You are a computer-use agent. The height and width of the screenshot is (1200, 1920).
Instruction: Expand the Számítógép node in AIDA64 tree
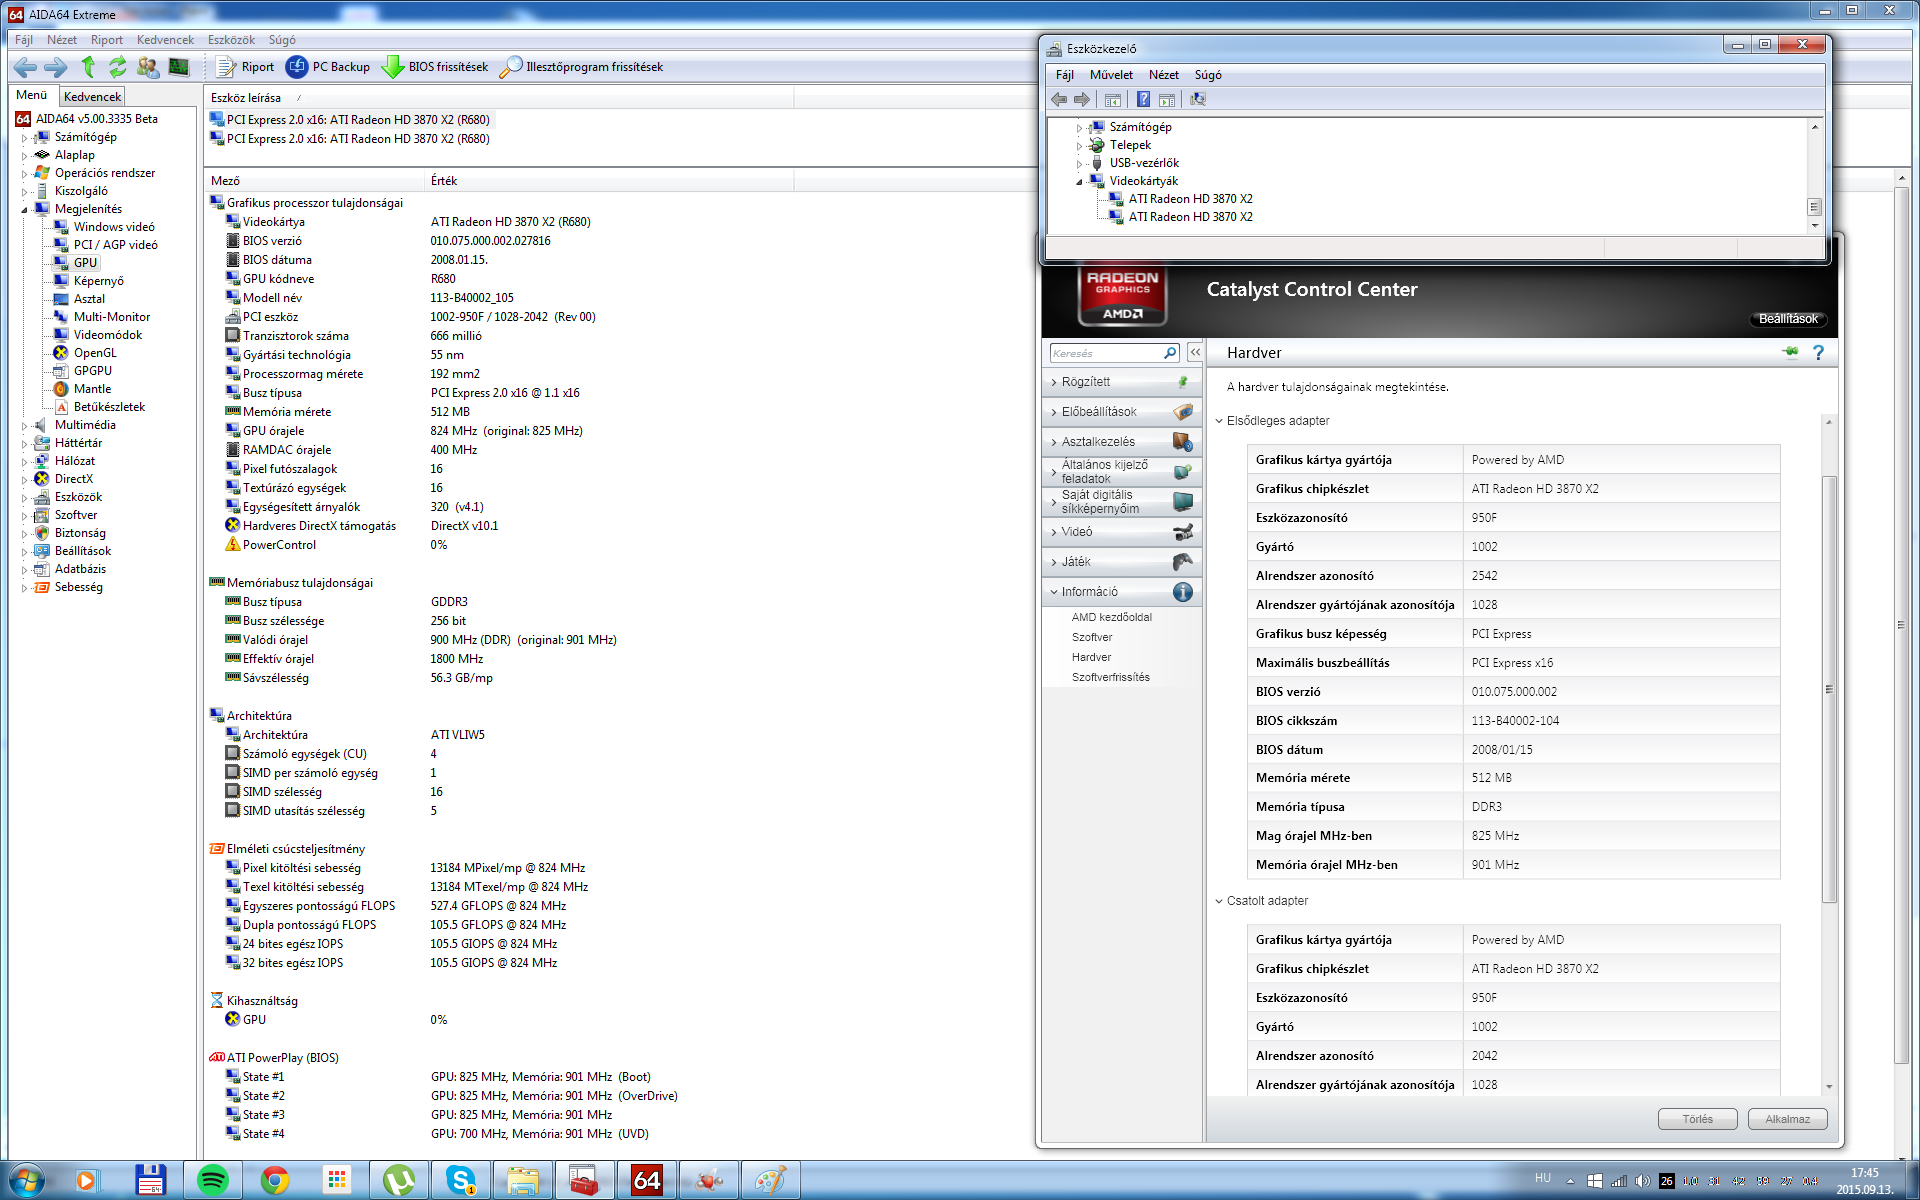point(25,137)
